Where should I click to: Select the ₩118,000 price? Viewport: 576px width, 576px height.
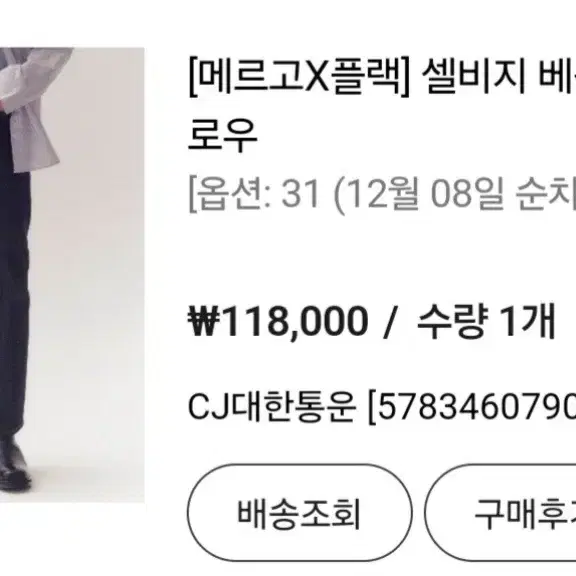click(x=278, y=321)
